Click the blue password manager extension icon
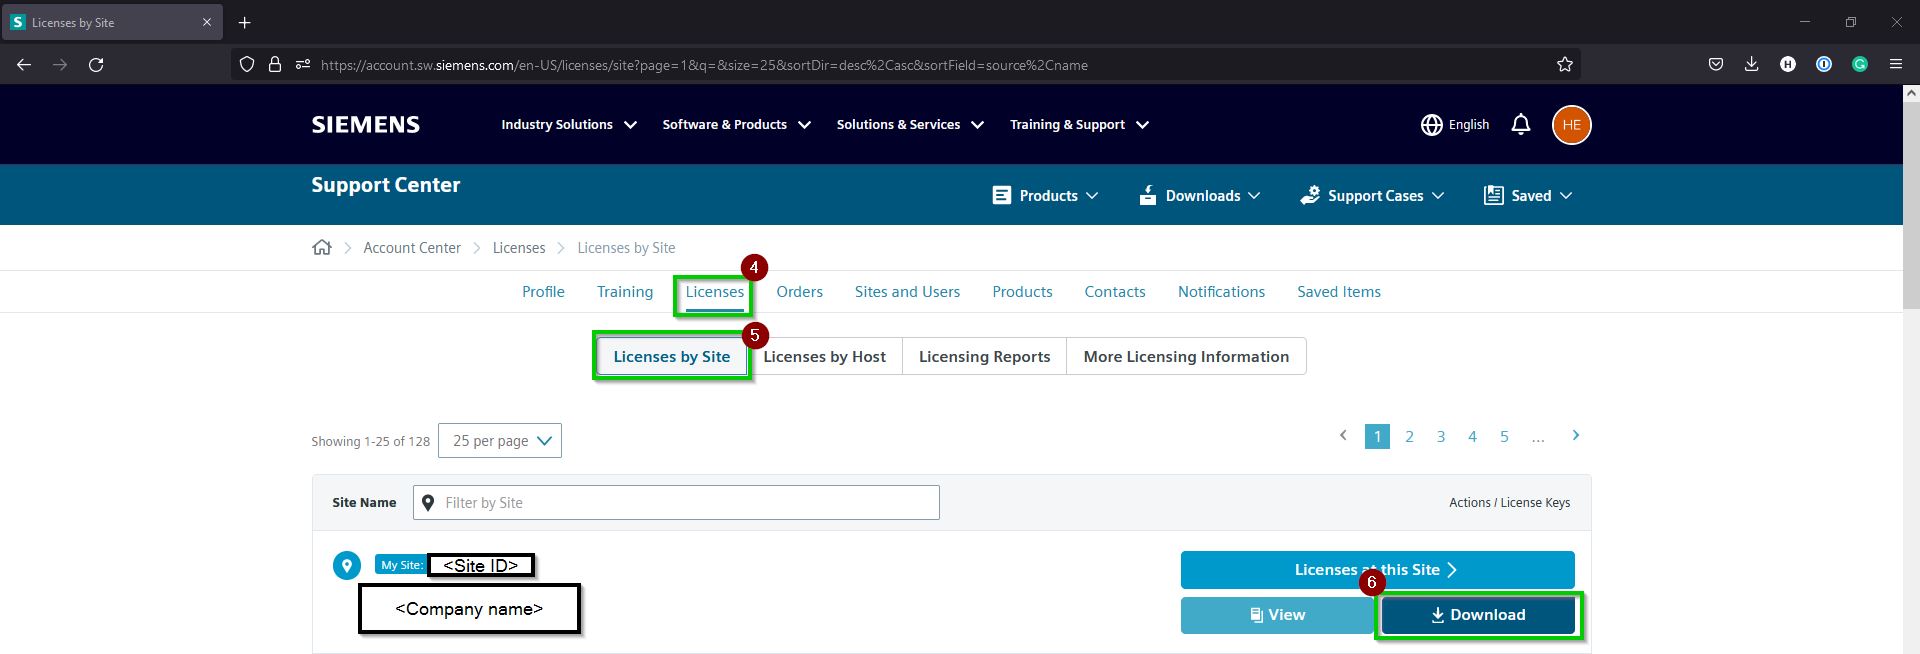Screen dimensions: 1920x654 1824,65
